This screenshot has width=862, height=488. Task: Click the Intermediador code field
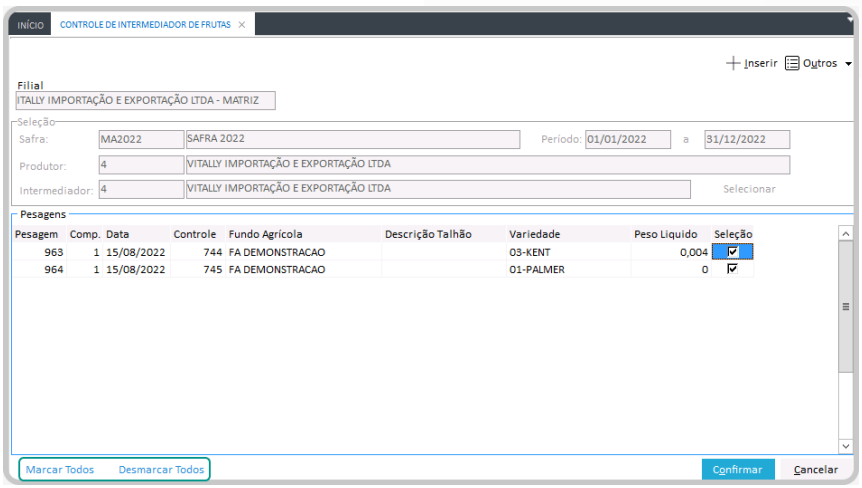click(x=141, y=190)
